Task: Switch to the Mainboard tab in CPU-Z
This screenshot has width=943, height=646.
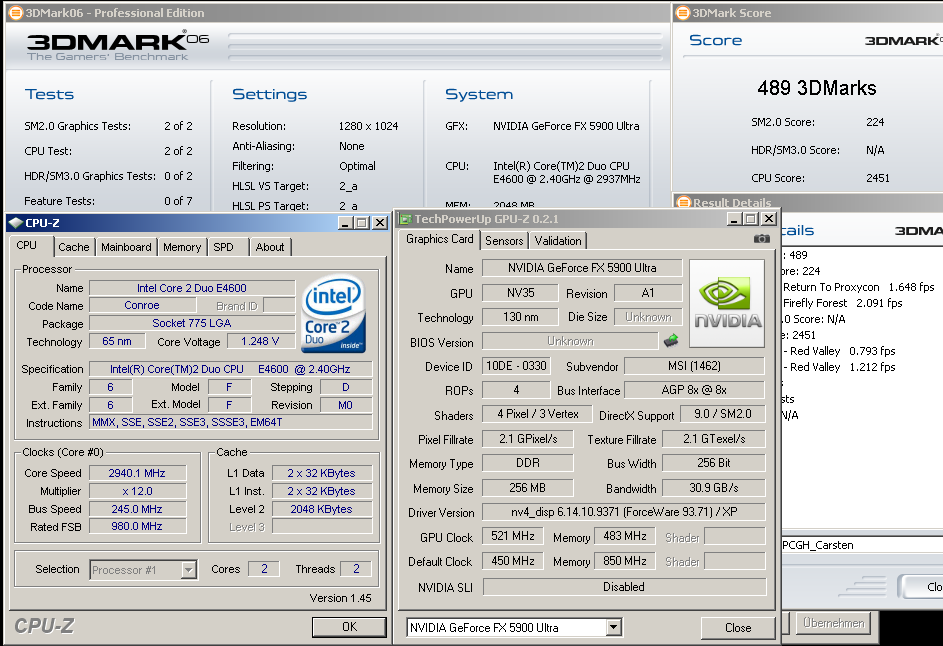Action: coord(126,247)
